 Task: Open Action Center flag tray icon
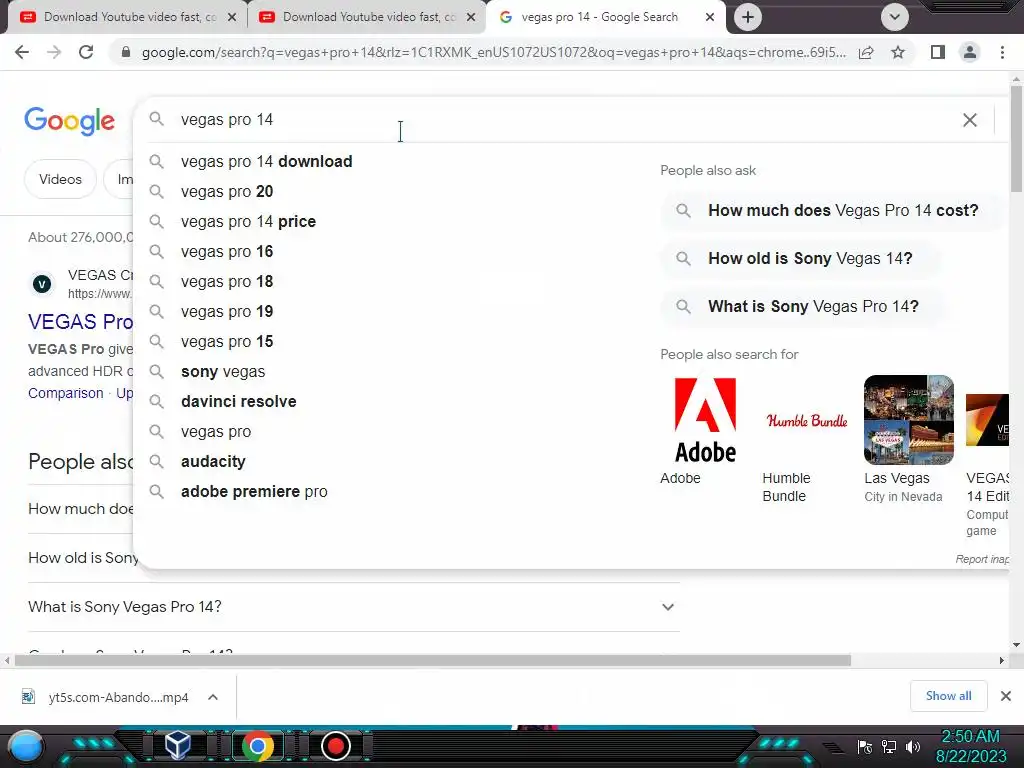coord(865,746)
